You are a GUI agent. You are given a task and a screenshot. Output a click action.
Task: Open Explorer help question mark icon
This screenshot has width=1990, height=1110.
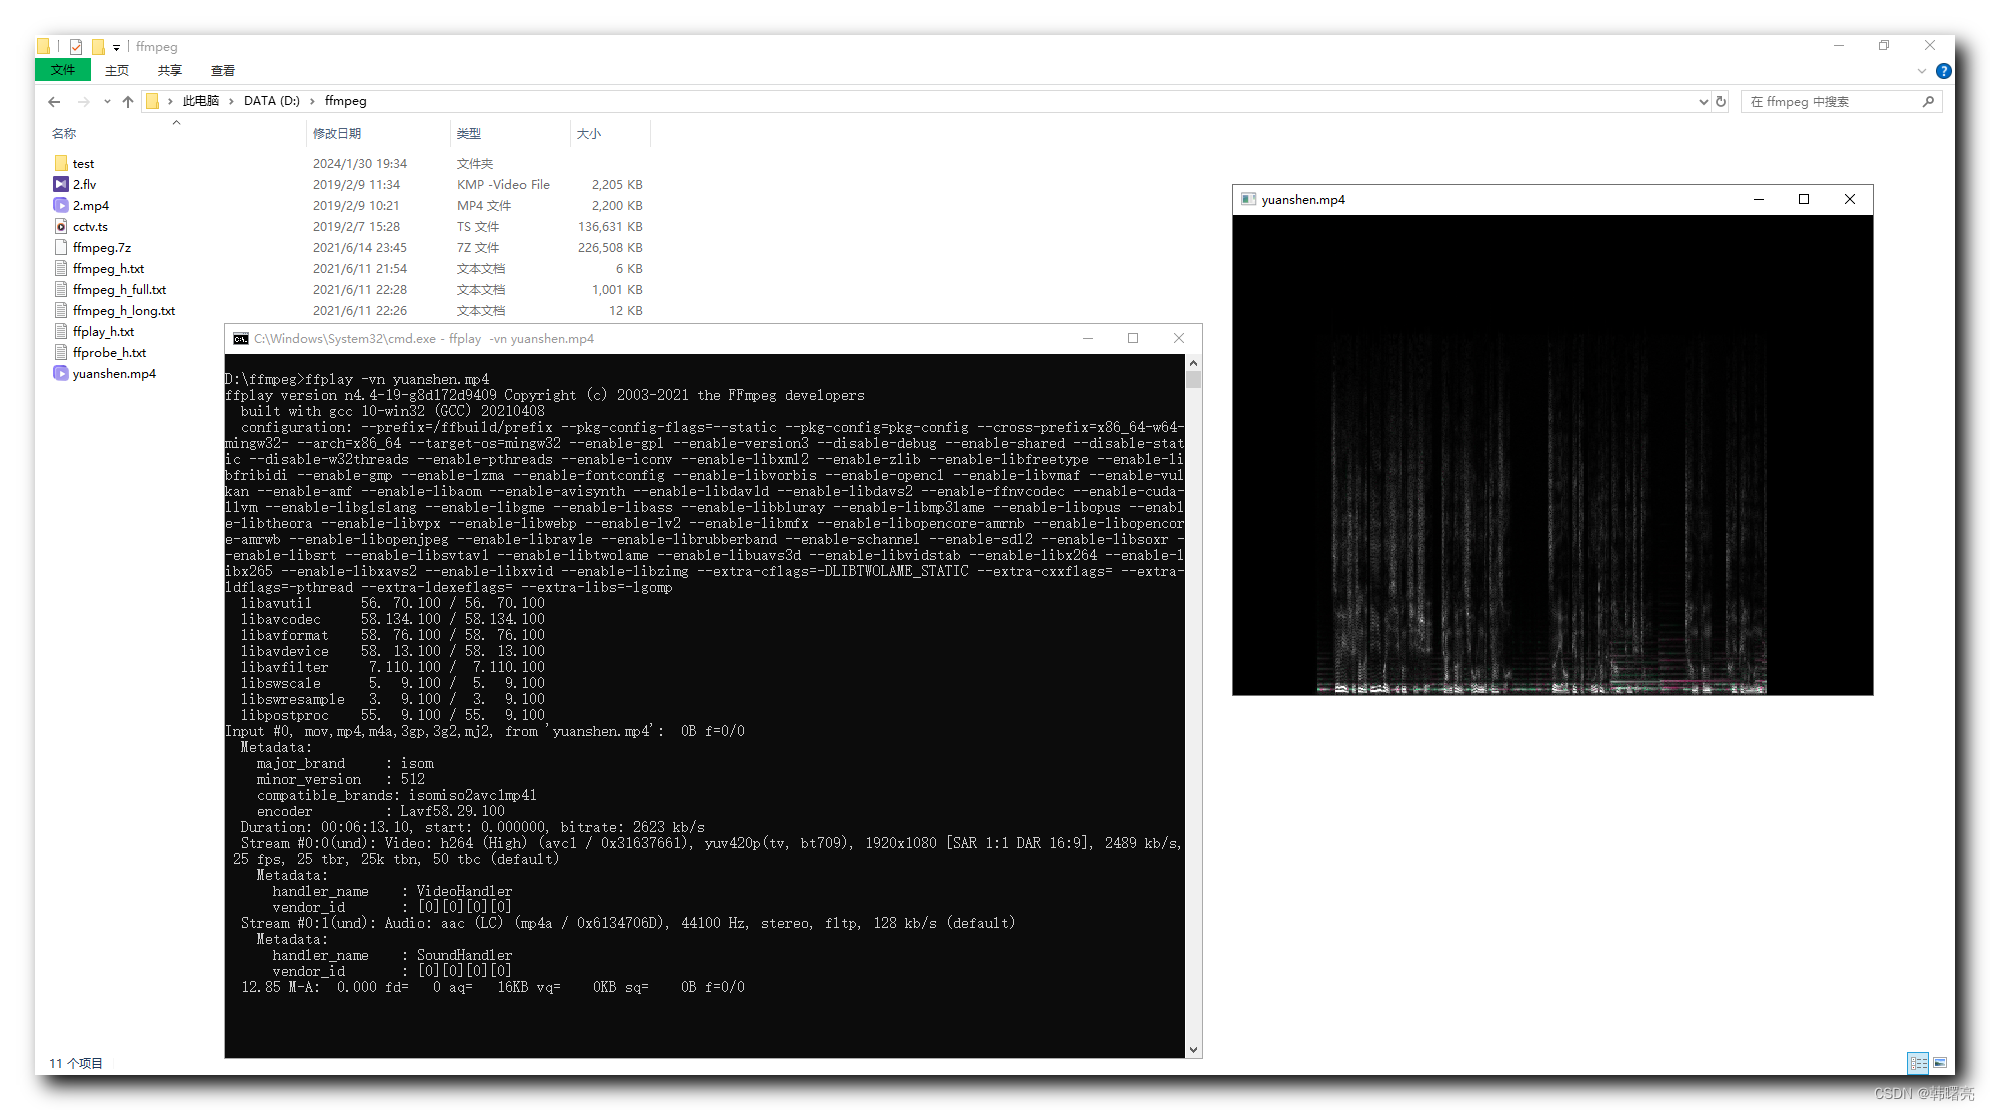point(1943,71)
